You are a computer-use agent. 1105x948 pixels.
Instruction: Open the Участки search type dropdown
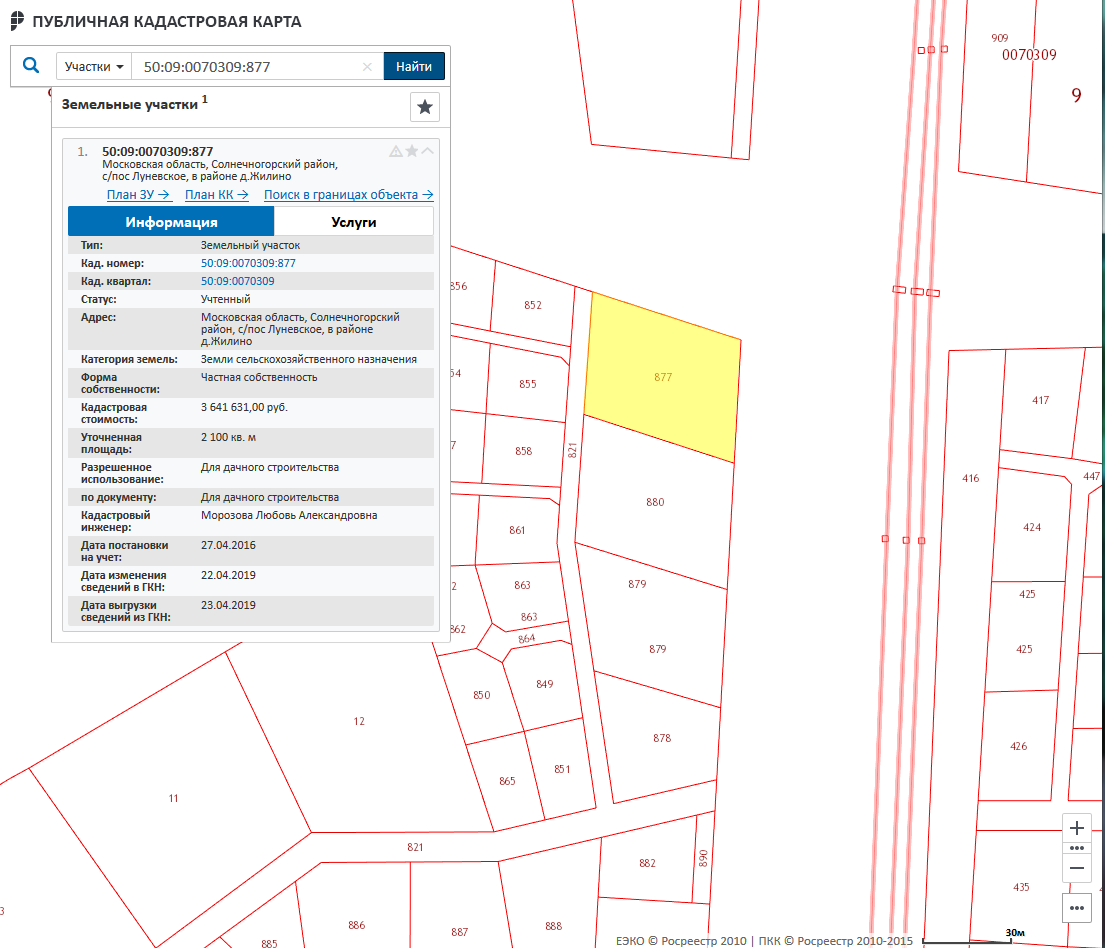94,66
